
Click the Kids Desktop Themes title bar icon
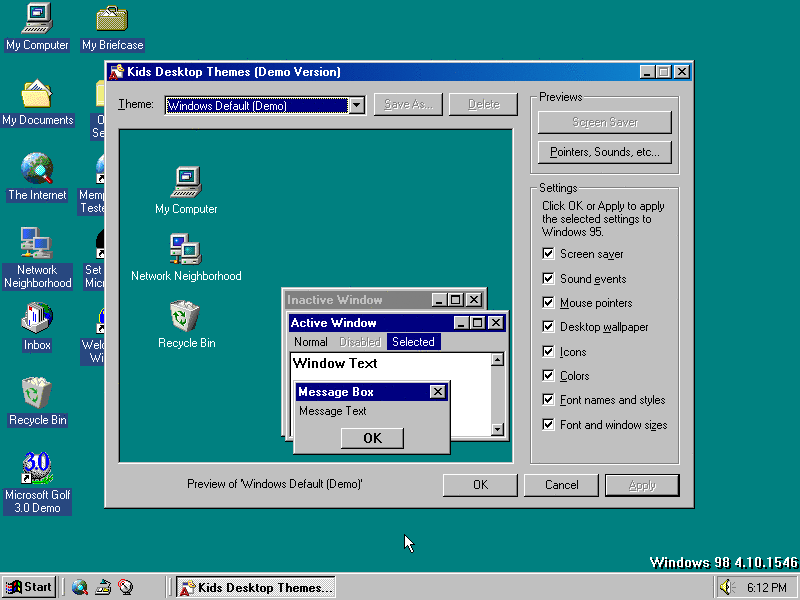click(116, 72)
